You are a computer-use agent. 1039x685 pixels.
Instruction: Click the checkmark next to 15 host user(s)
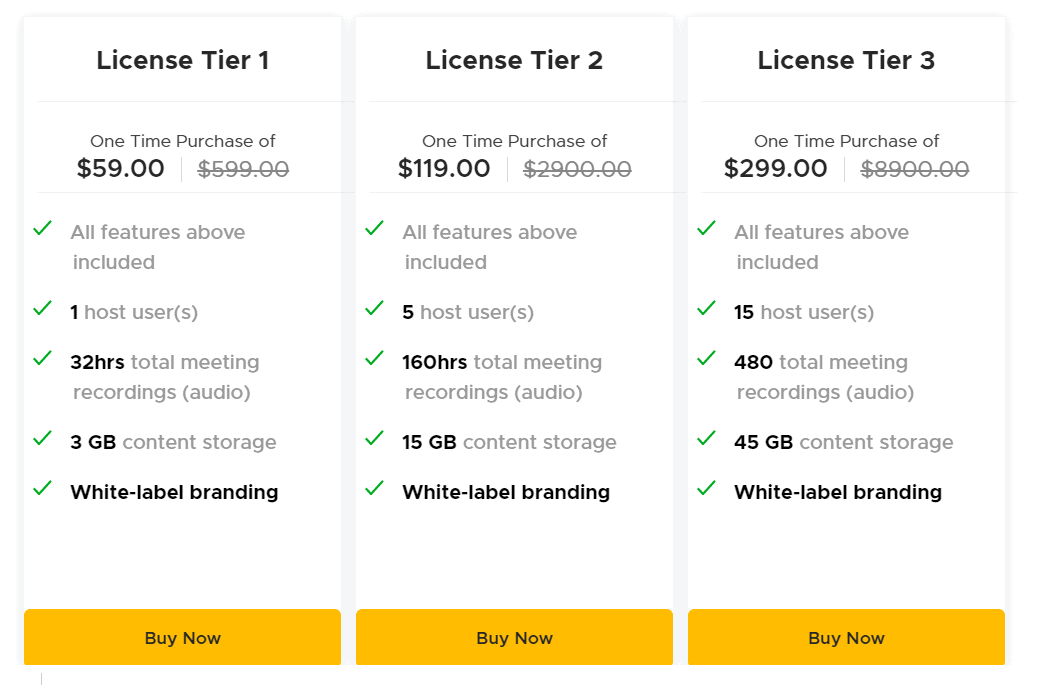(x=706, y=311)
